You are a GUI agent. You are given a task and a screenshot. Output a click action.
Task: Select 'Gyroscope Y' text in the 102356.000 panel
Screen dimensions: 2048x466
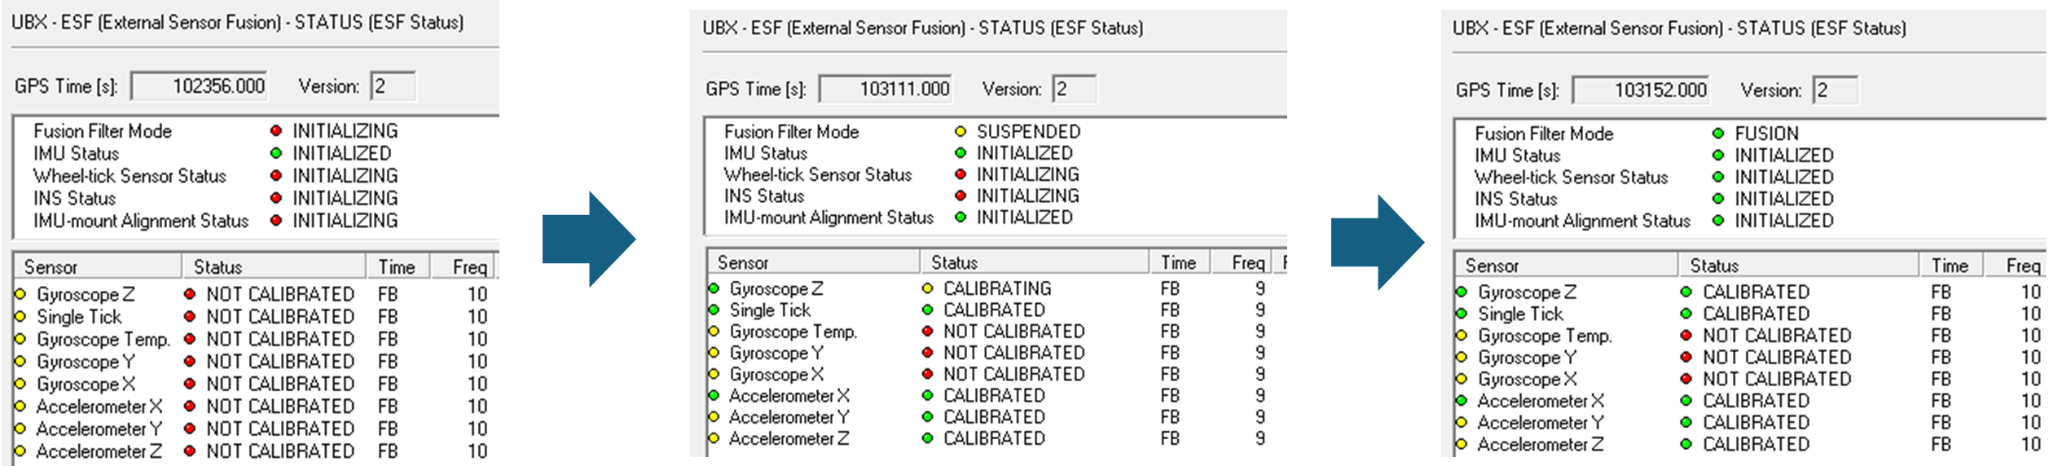pos(86,361)
